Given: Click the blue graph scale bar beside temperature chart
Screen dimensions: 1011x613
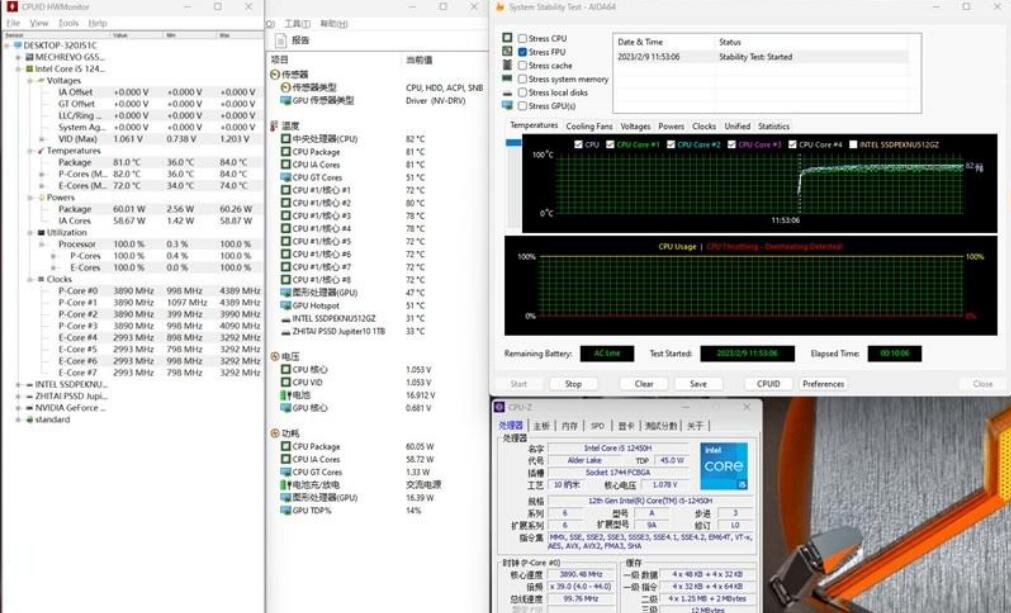Looking at the screenshot, I should click(x=514, y=144).
